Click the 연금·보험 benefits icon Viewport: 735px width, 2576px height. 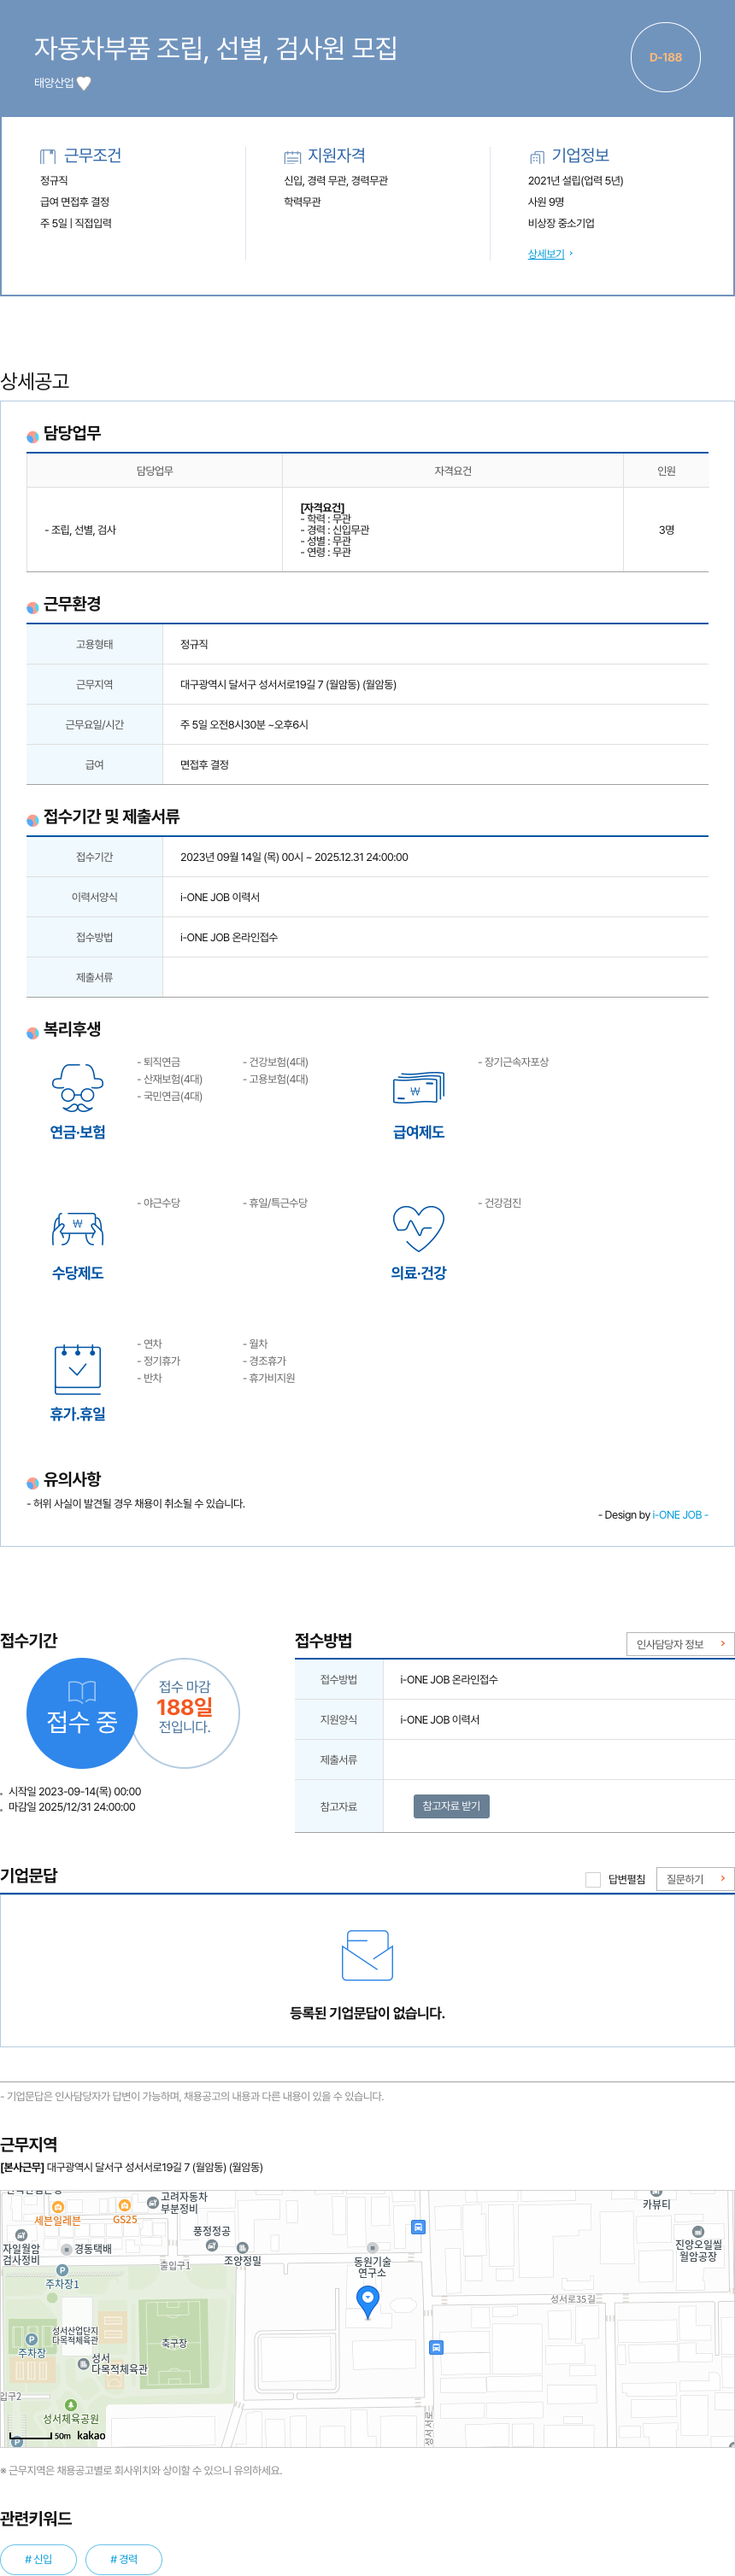tap(77, 1088)
